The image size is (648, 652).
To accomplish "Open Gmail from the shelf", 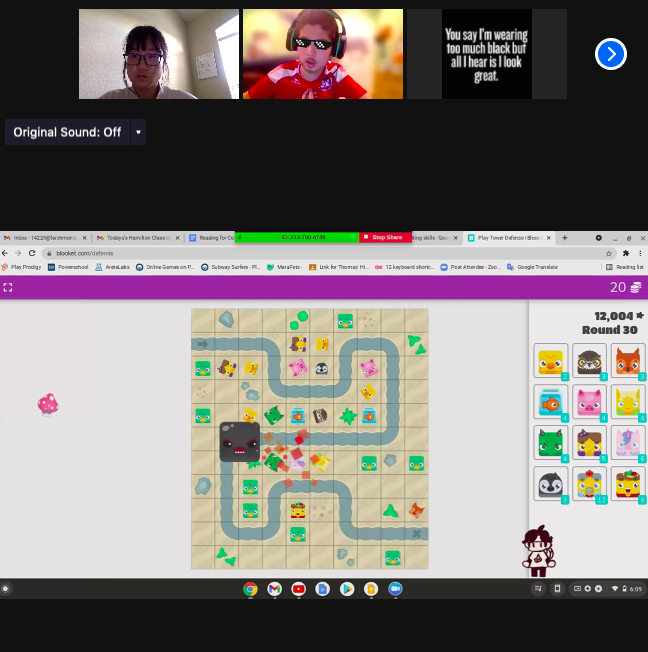I will tap(275, 589).
